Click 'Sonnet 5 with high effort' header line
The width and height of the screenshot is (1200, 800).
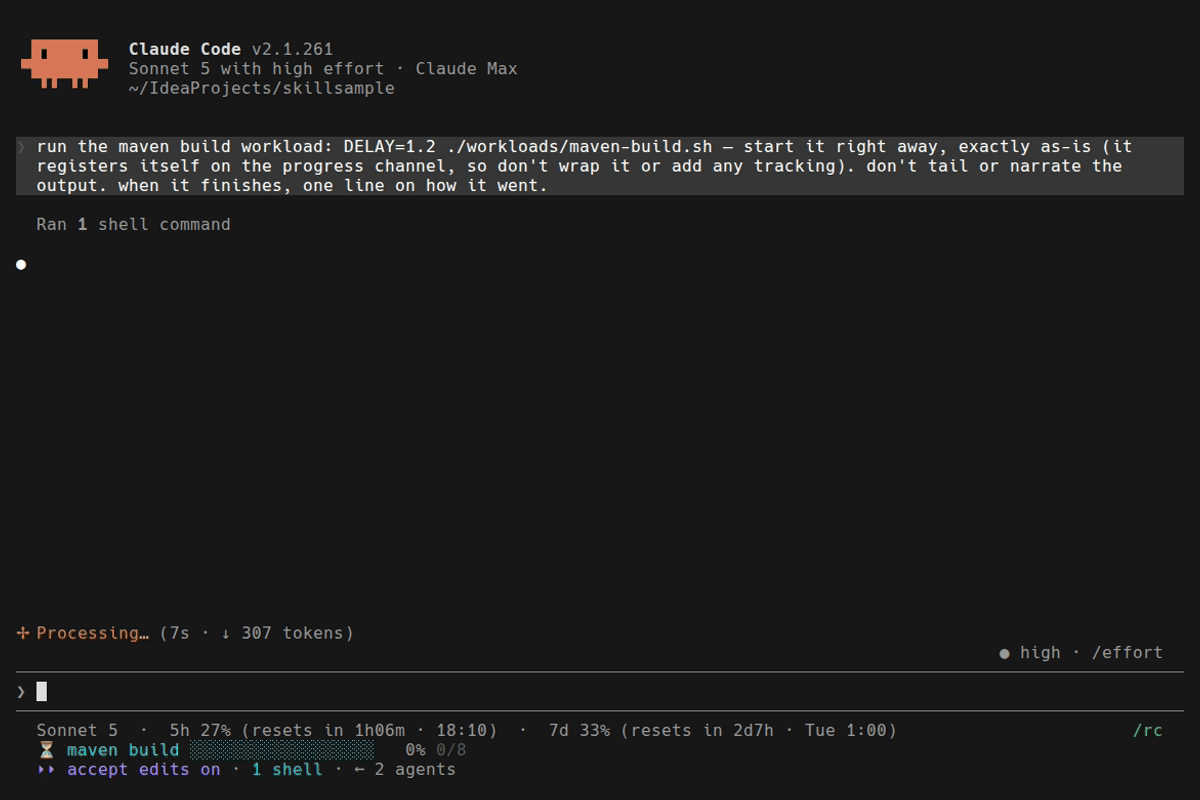click(256, 69)
